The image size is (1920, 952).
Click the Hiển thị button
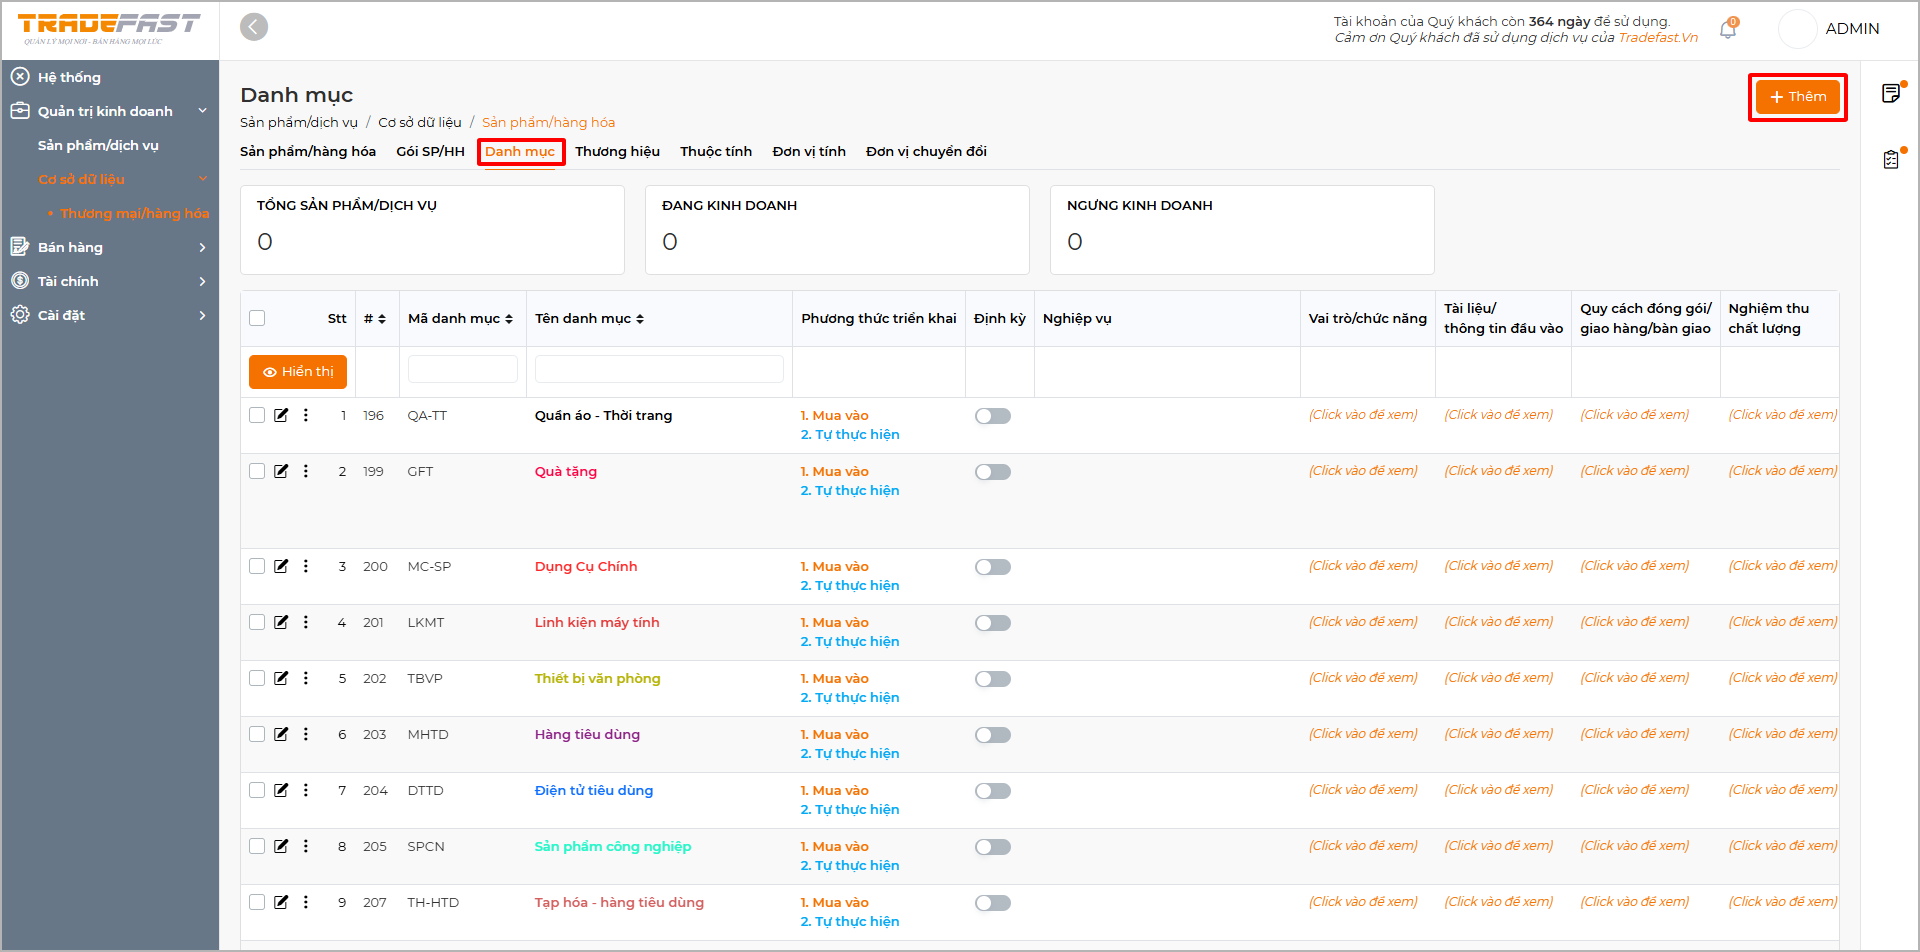pos(298,371)
